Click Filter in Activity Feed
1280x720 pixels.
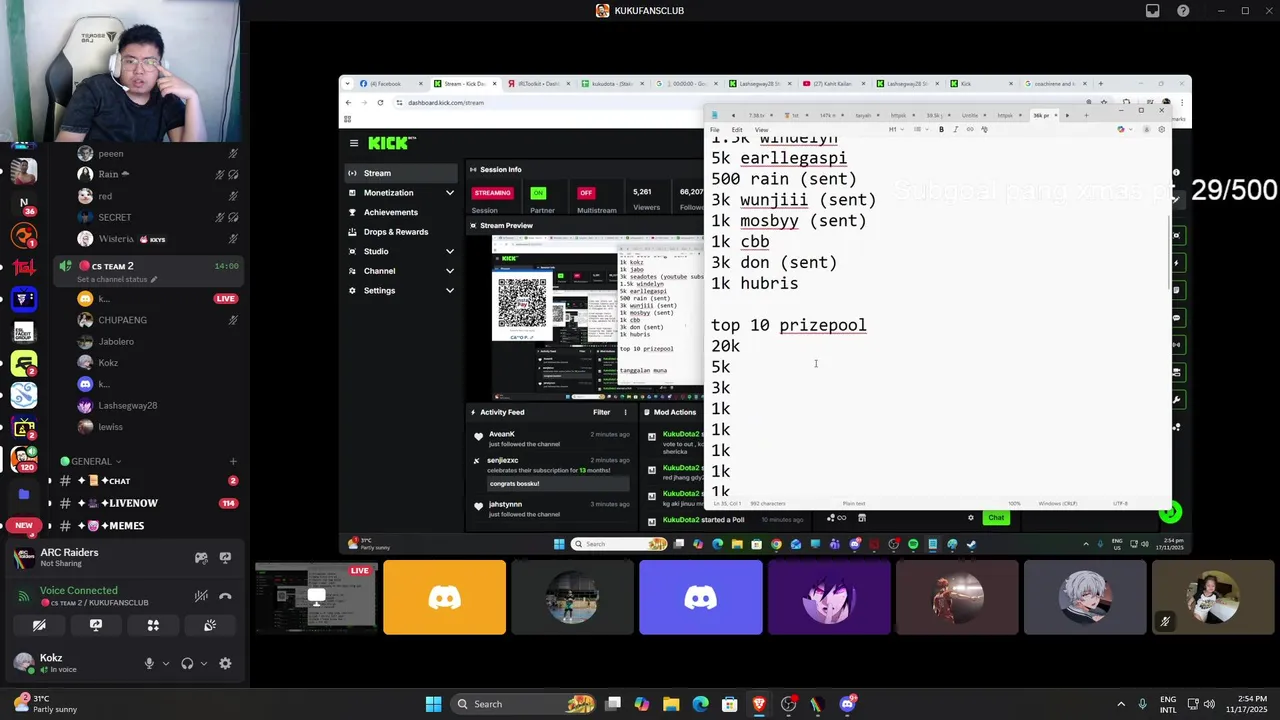[x=601, y=412]
